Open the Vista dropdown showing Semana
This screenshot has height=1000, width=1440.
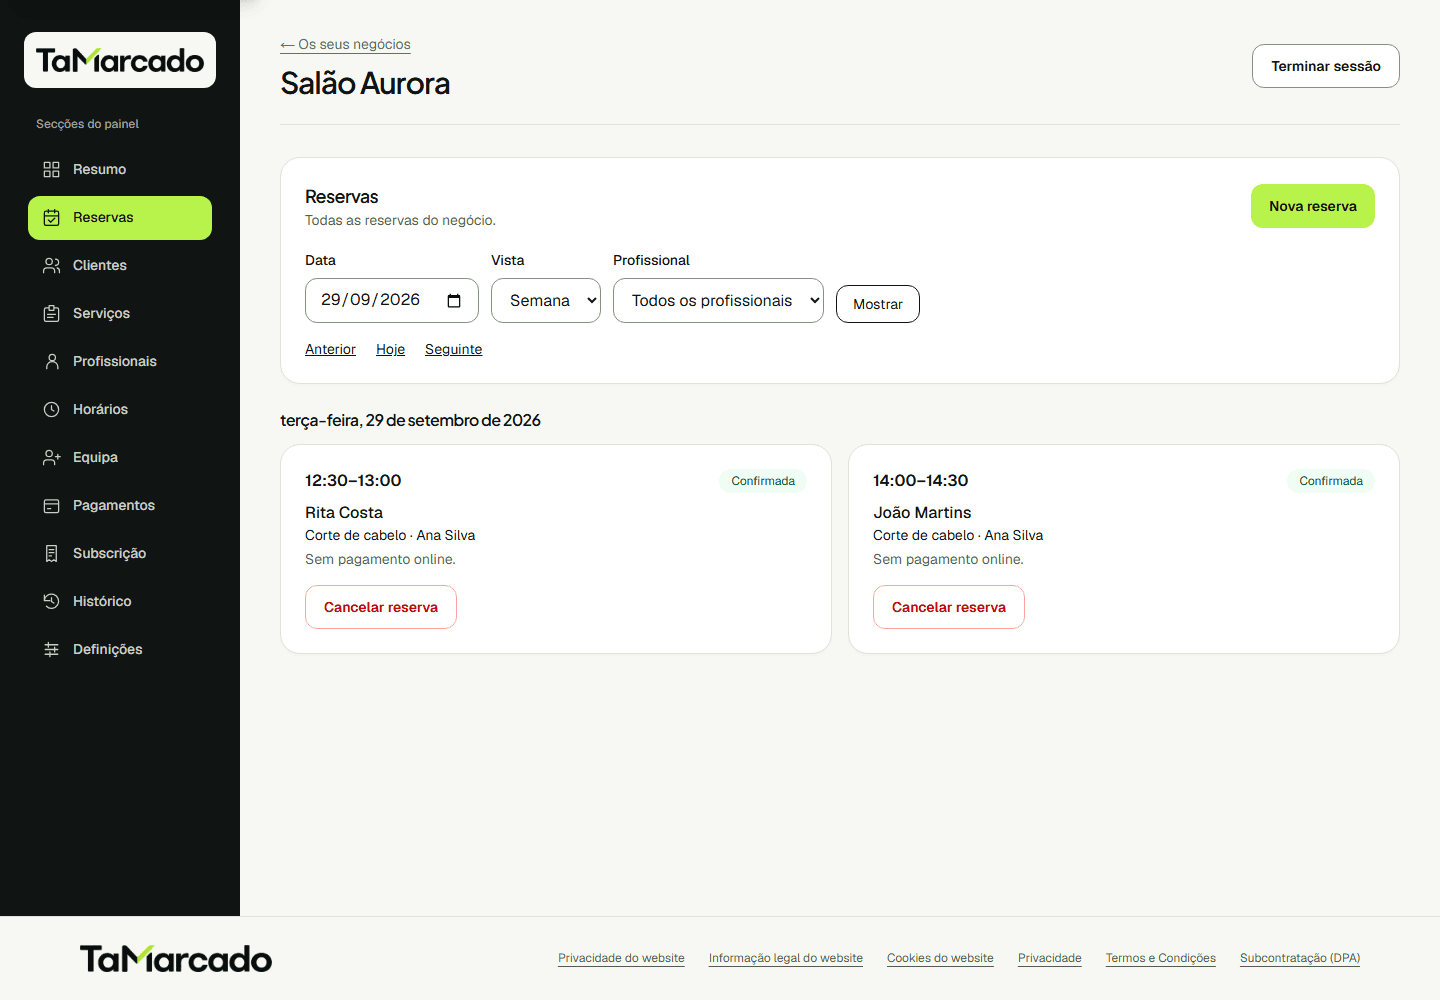[546, 300]
